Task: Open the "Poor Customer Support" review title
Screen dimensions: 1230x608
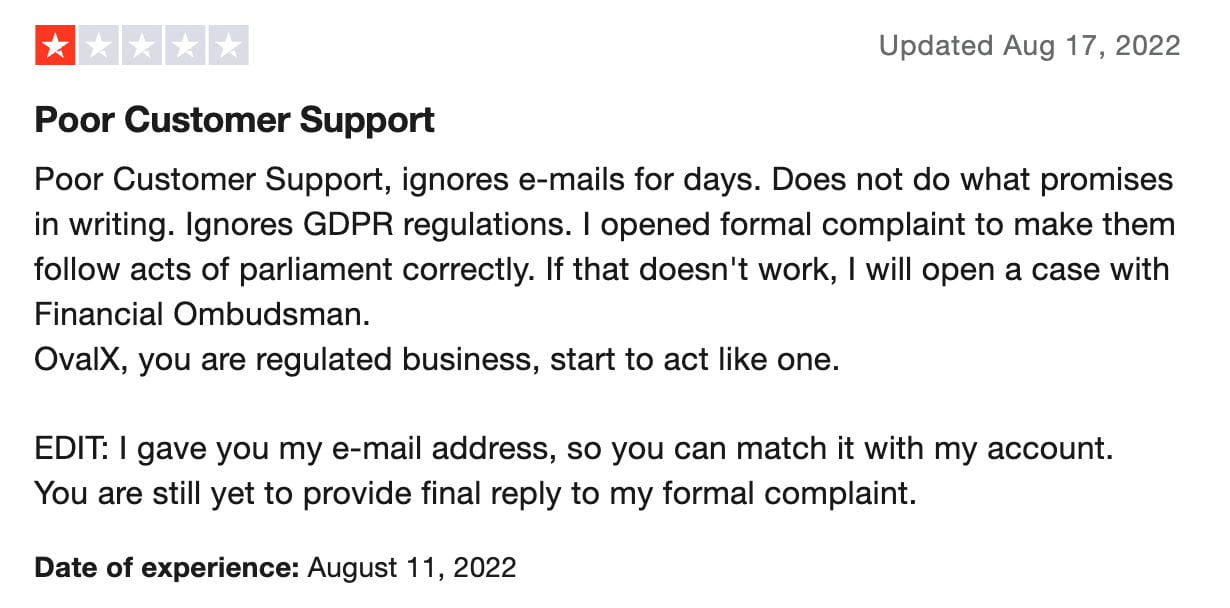Action: point(234,121)
